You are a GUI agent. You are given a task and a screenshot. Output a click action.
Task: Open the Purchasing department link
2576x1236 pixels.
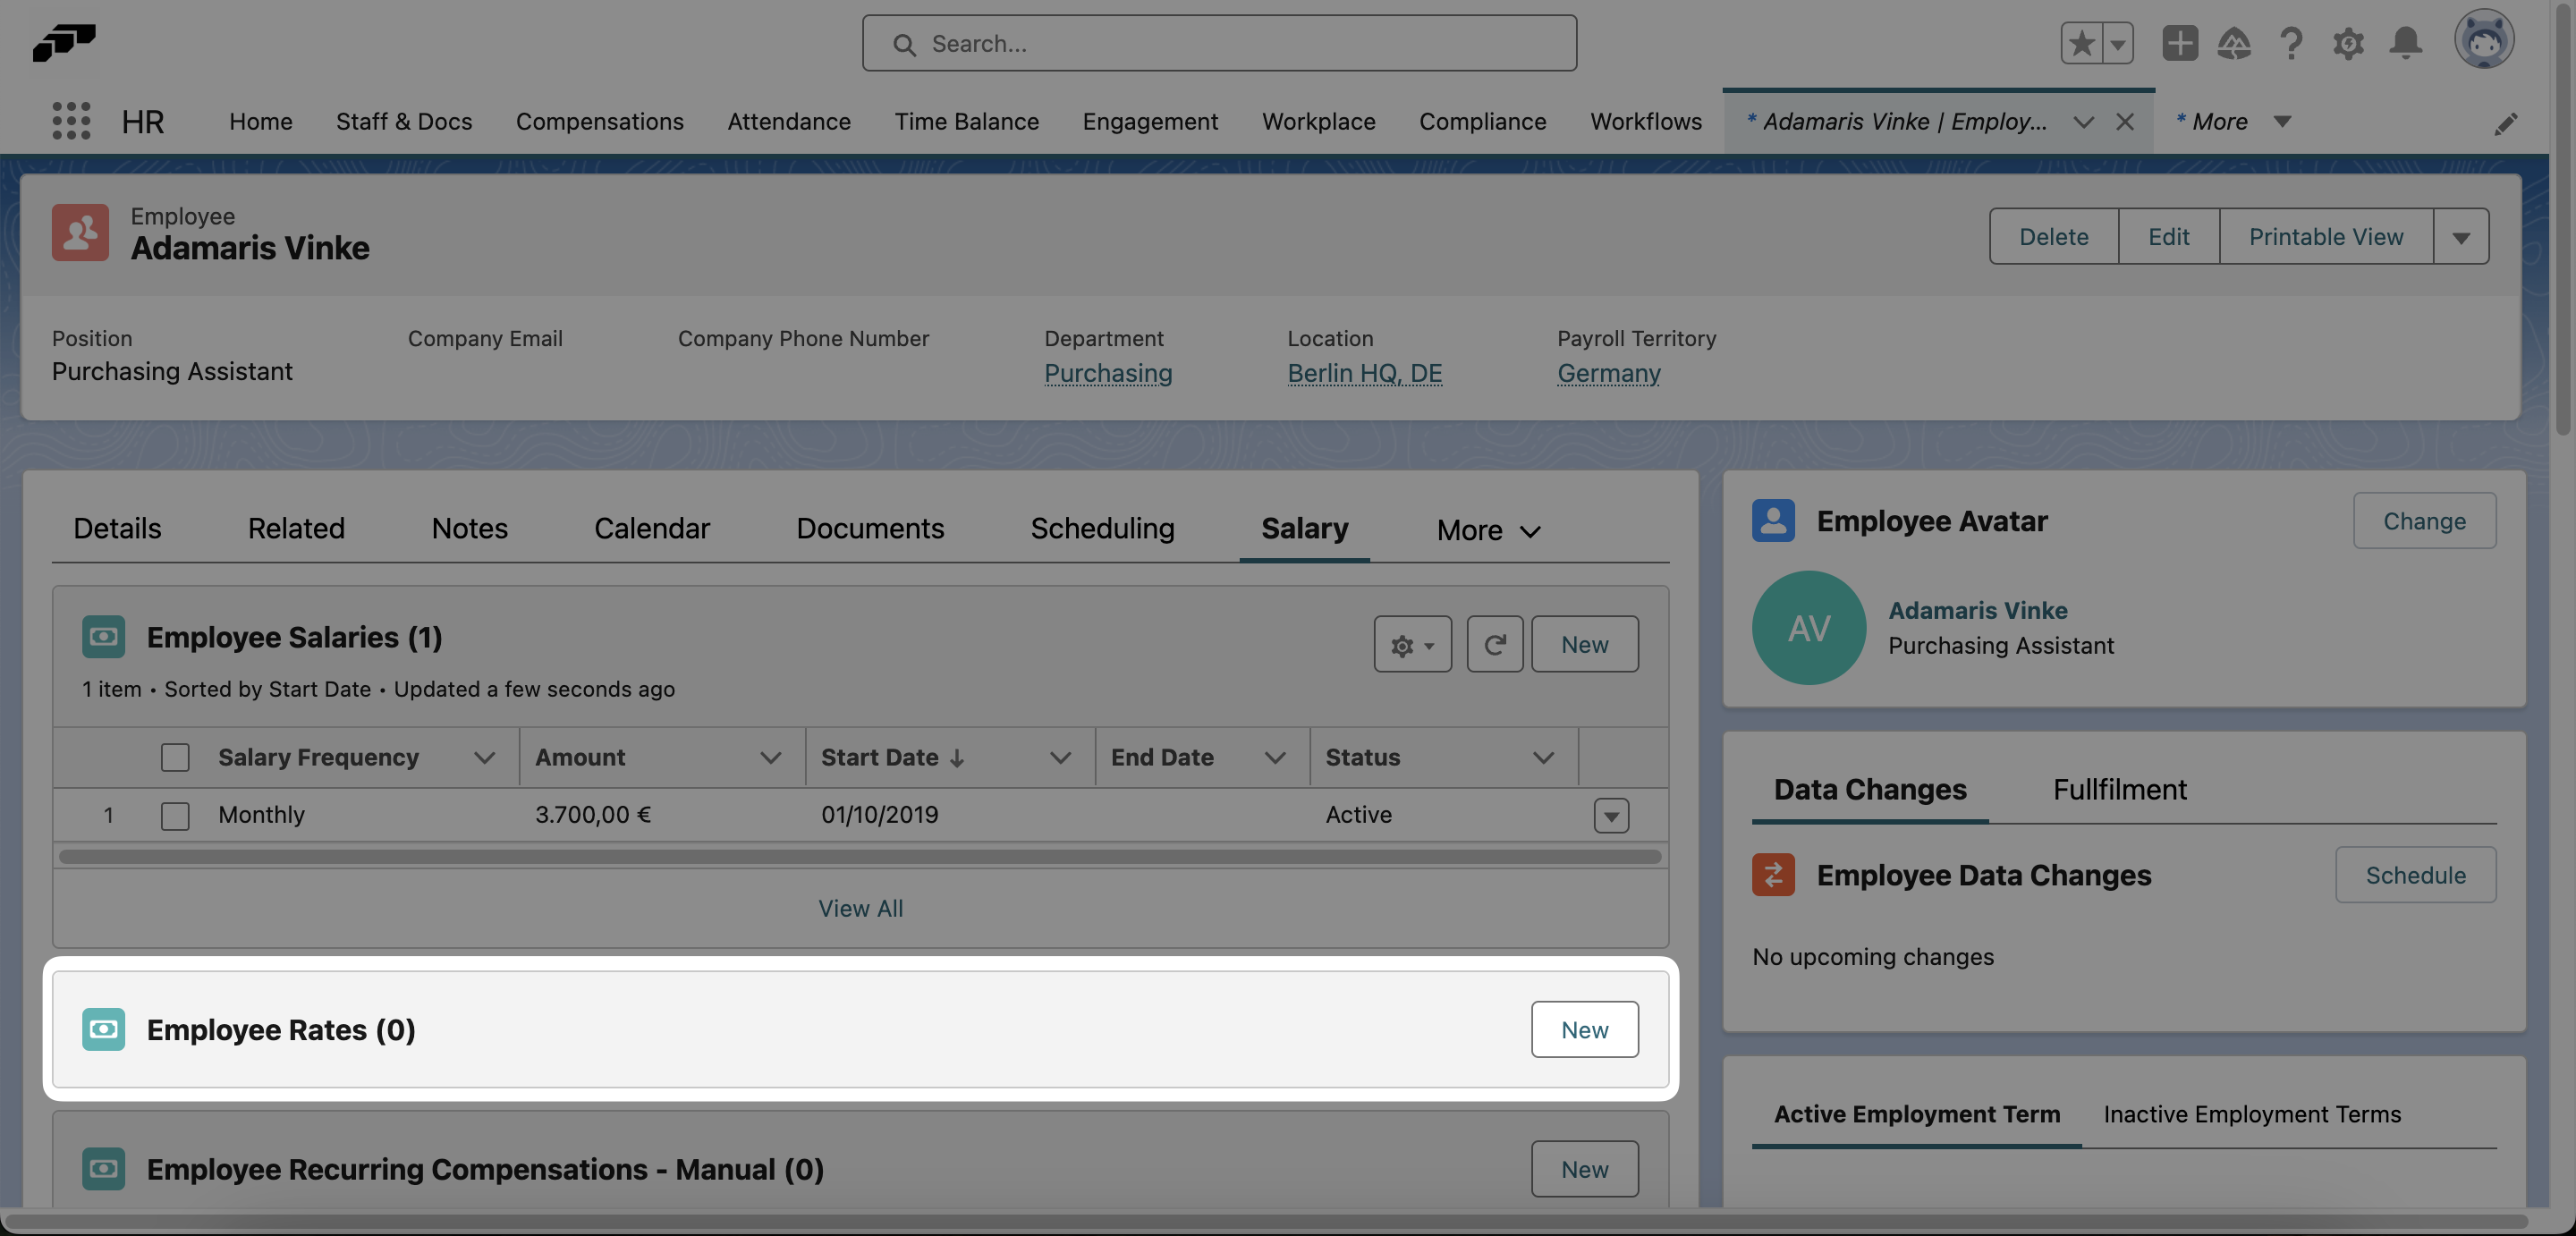coord(1108,373)
